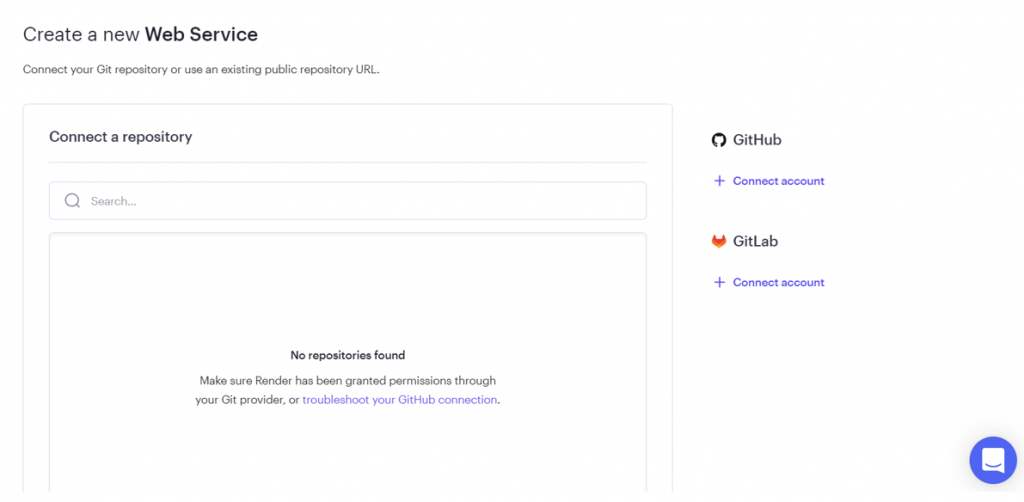1024x502 pixels.
Task: Open troubleshoot your GitHub connection link
Action: pyautogui.click(x=400, y=400)
